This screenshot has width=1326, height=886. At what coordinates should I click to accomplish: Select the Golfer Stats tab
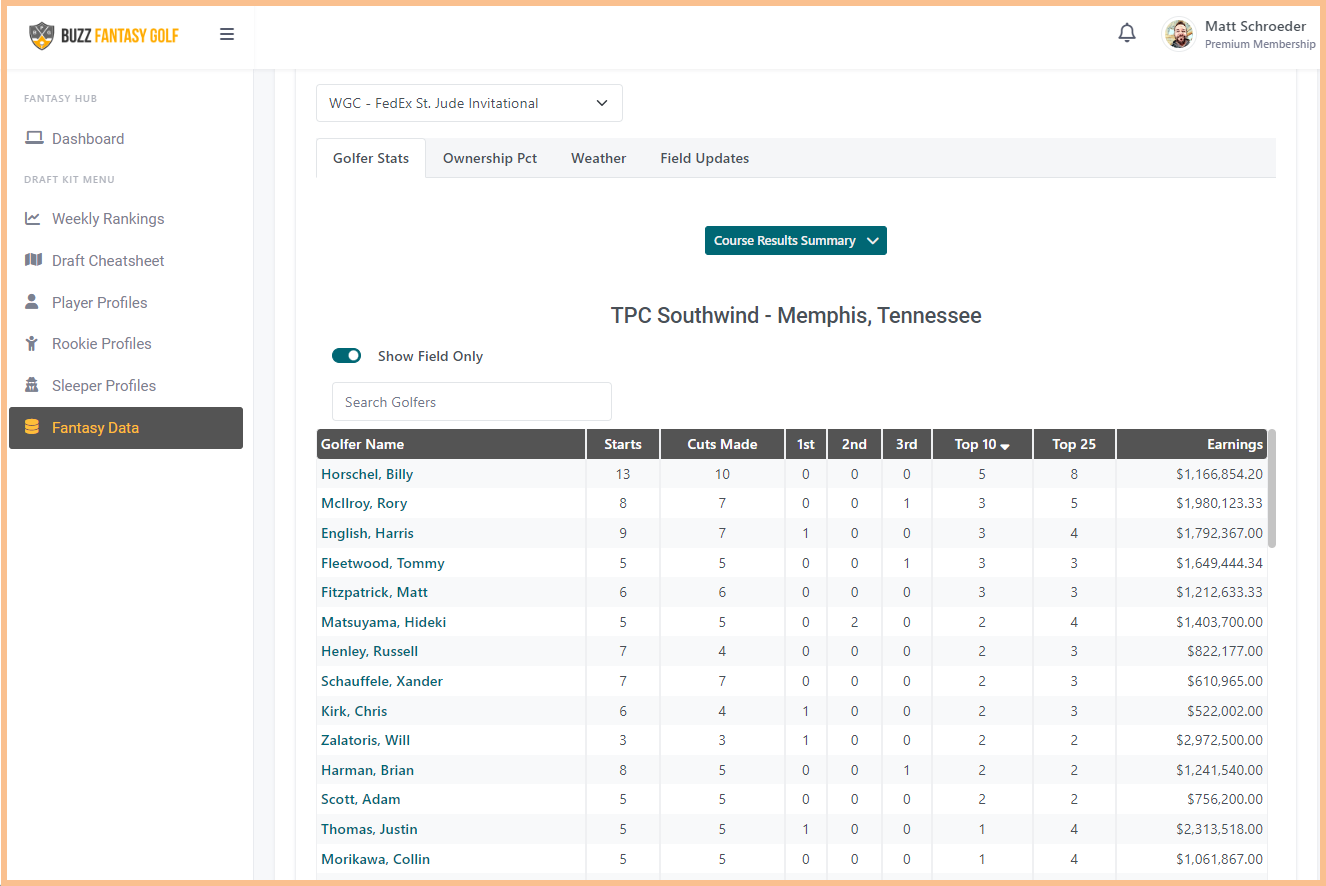371,158
